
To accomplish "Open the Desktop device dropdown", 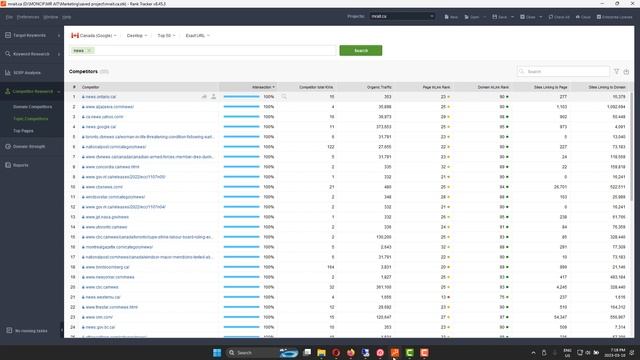I will (x=137, y=36).
